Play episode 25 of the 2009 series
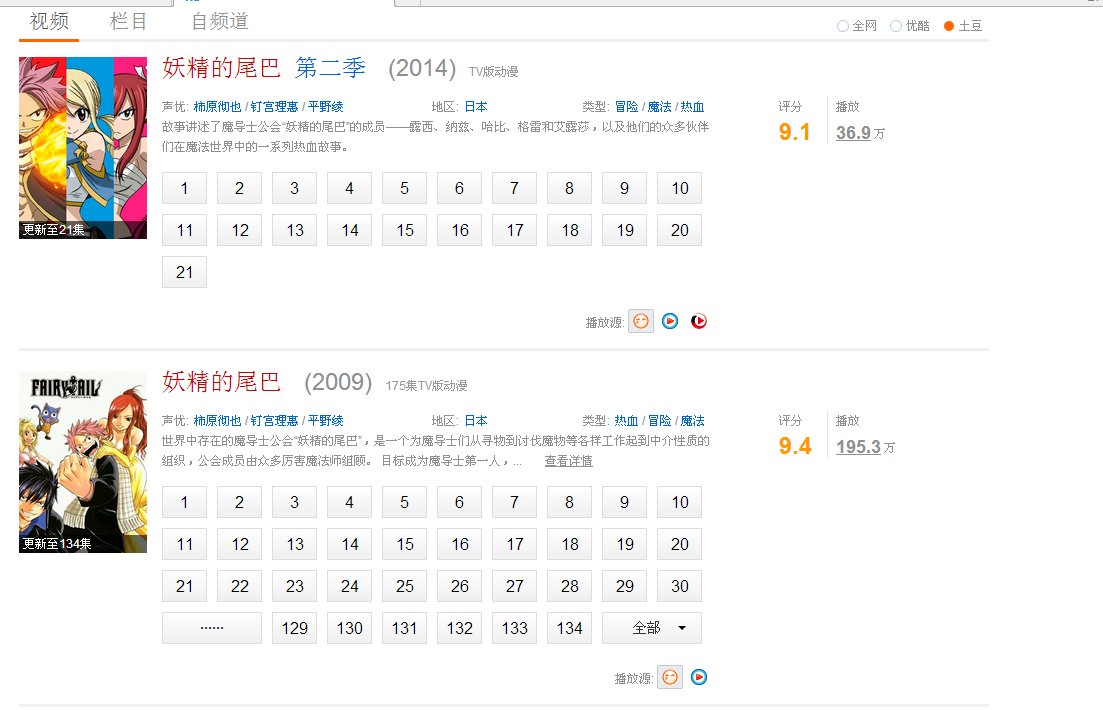The image size is (1103, 710). coord(404,586)
